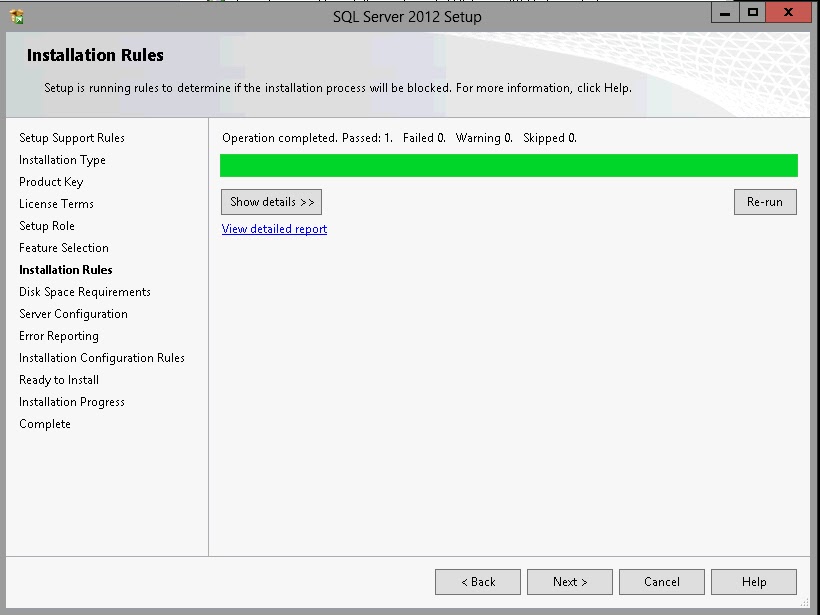Open Server Configuration in sidebar
The image size is (820, 615).
coord(71,313)
